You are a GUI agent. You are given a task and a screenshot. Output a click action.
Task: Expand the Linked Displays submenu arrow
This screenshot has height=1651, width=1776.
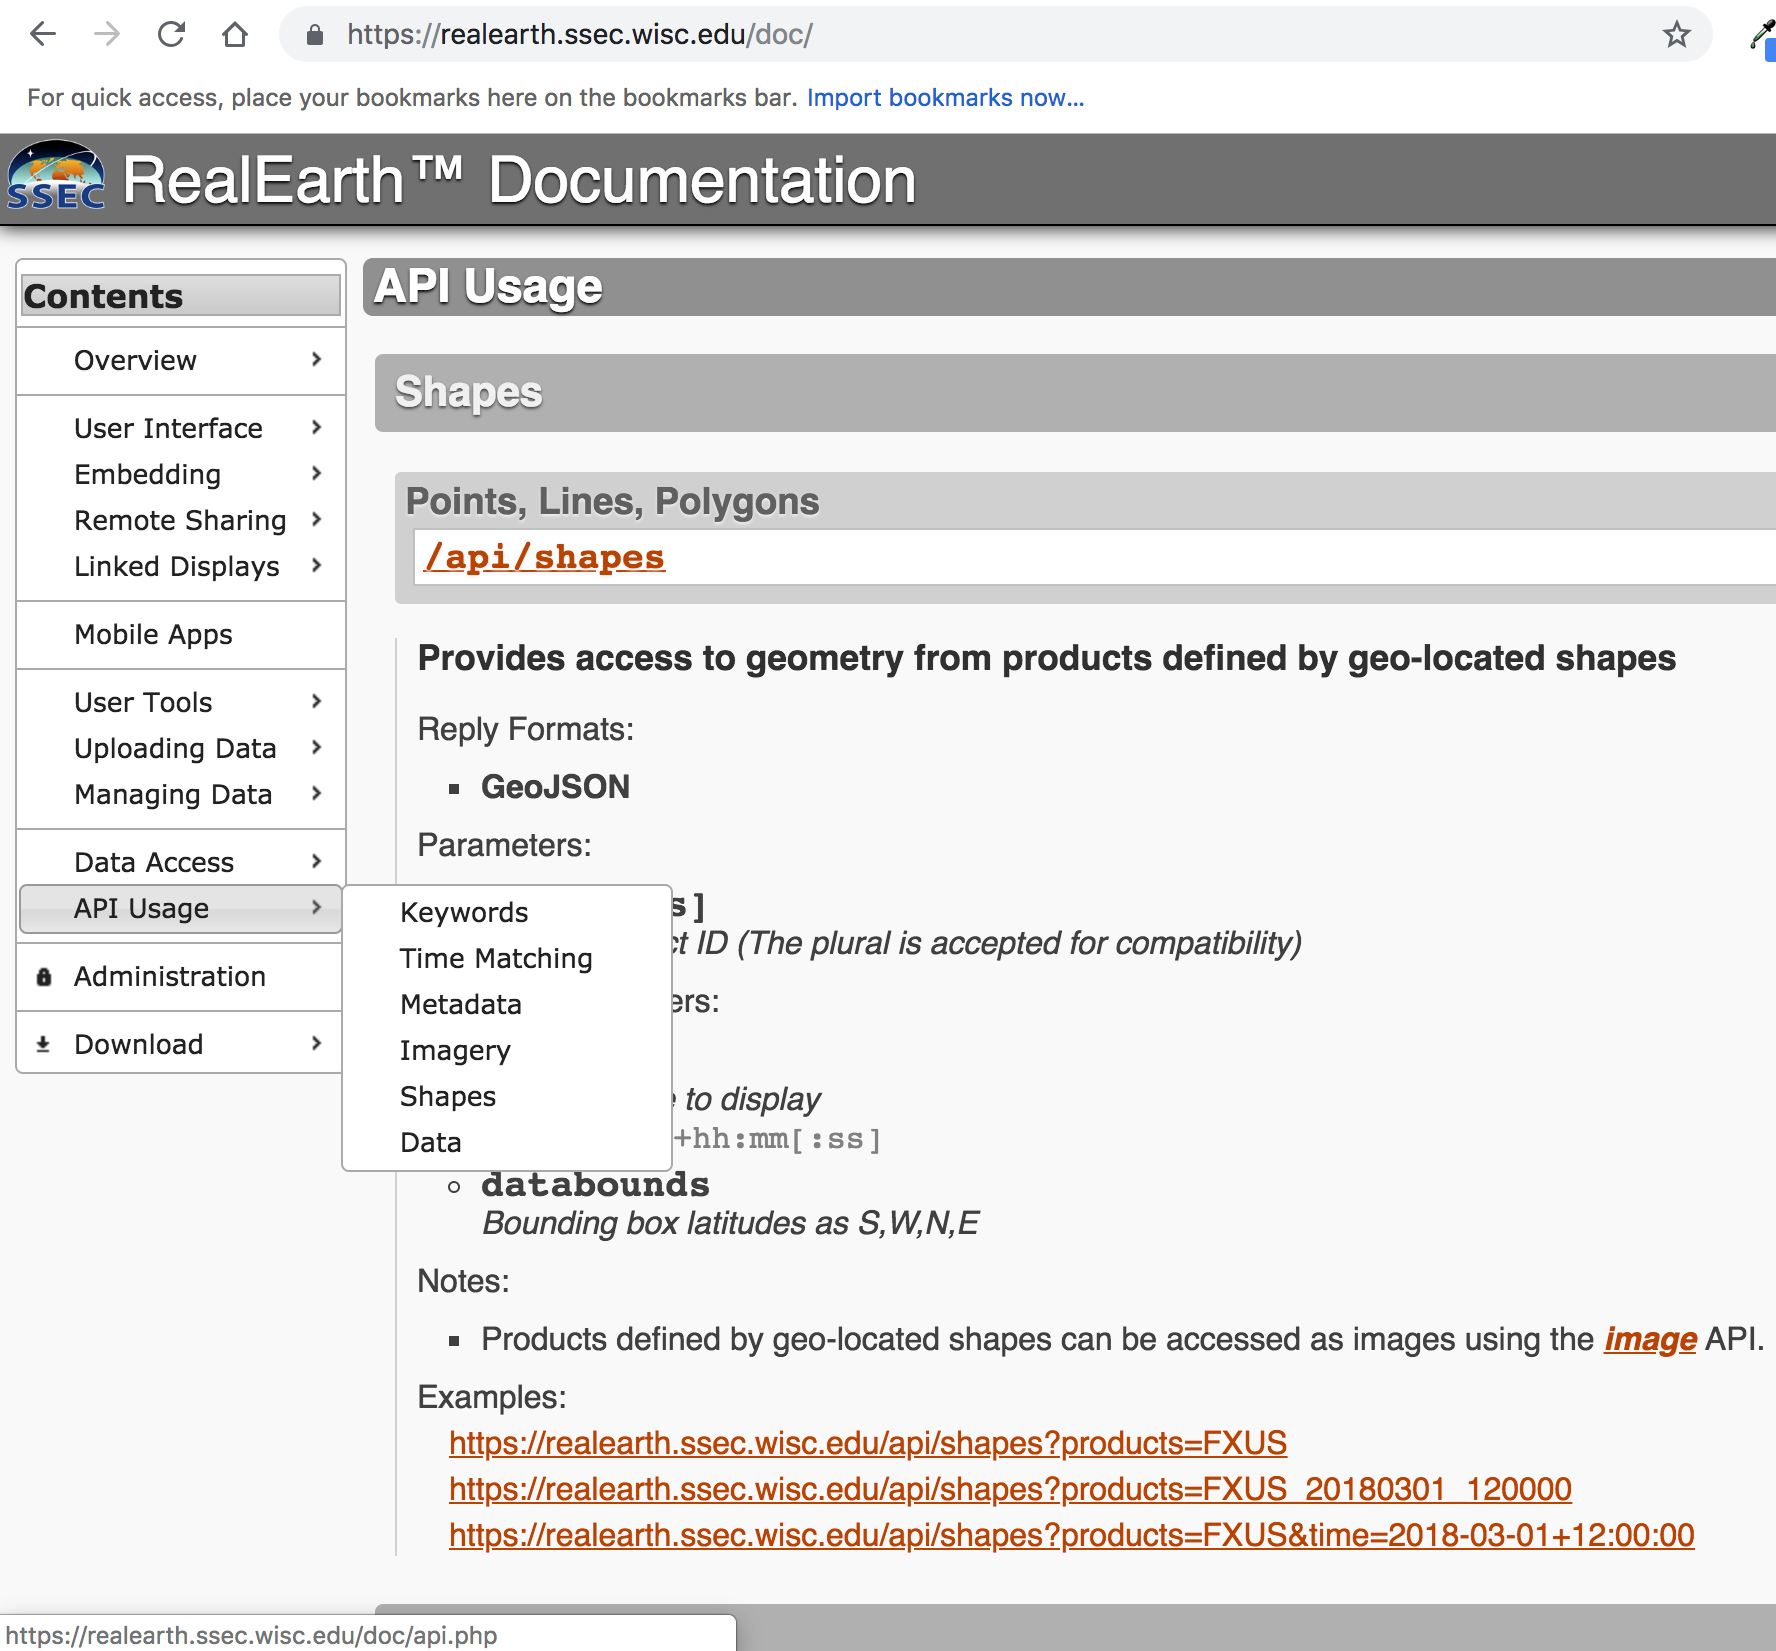pos(317,565)
